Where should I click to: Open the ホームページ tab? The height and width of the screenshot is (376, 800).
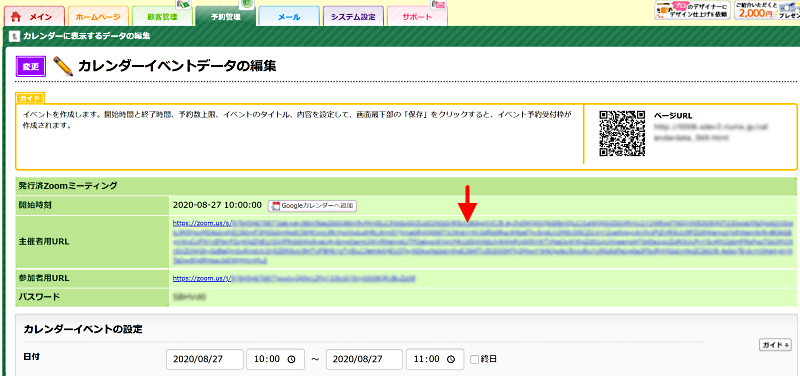click(x=98, y=16)
